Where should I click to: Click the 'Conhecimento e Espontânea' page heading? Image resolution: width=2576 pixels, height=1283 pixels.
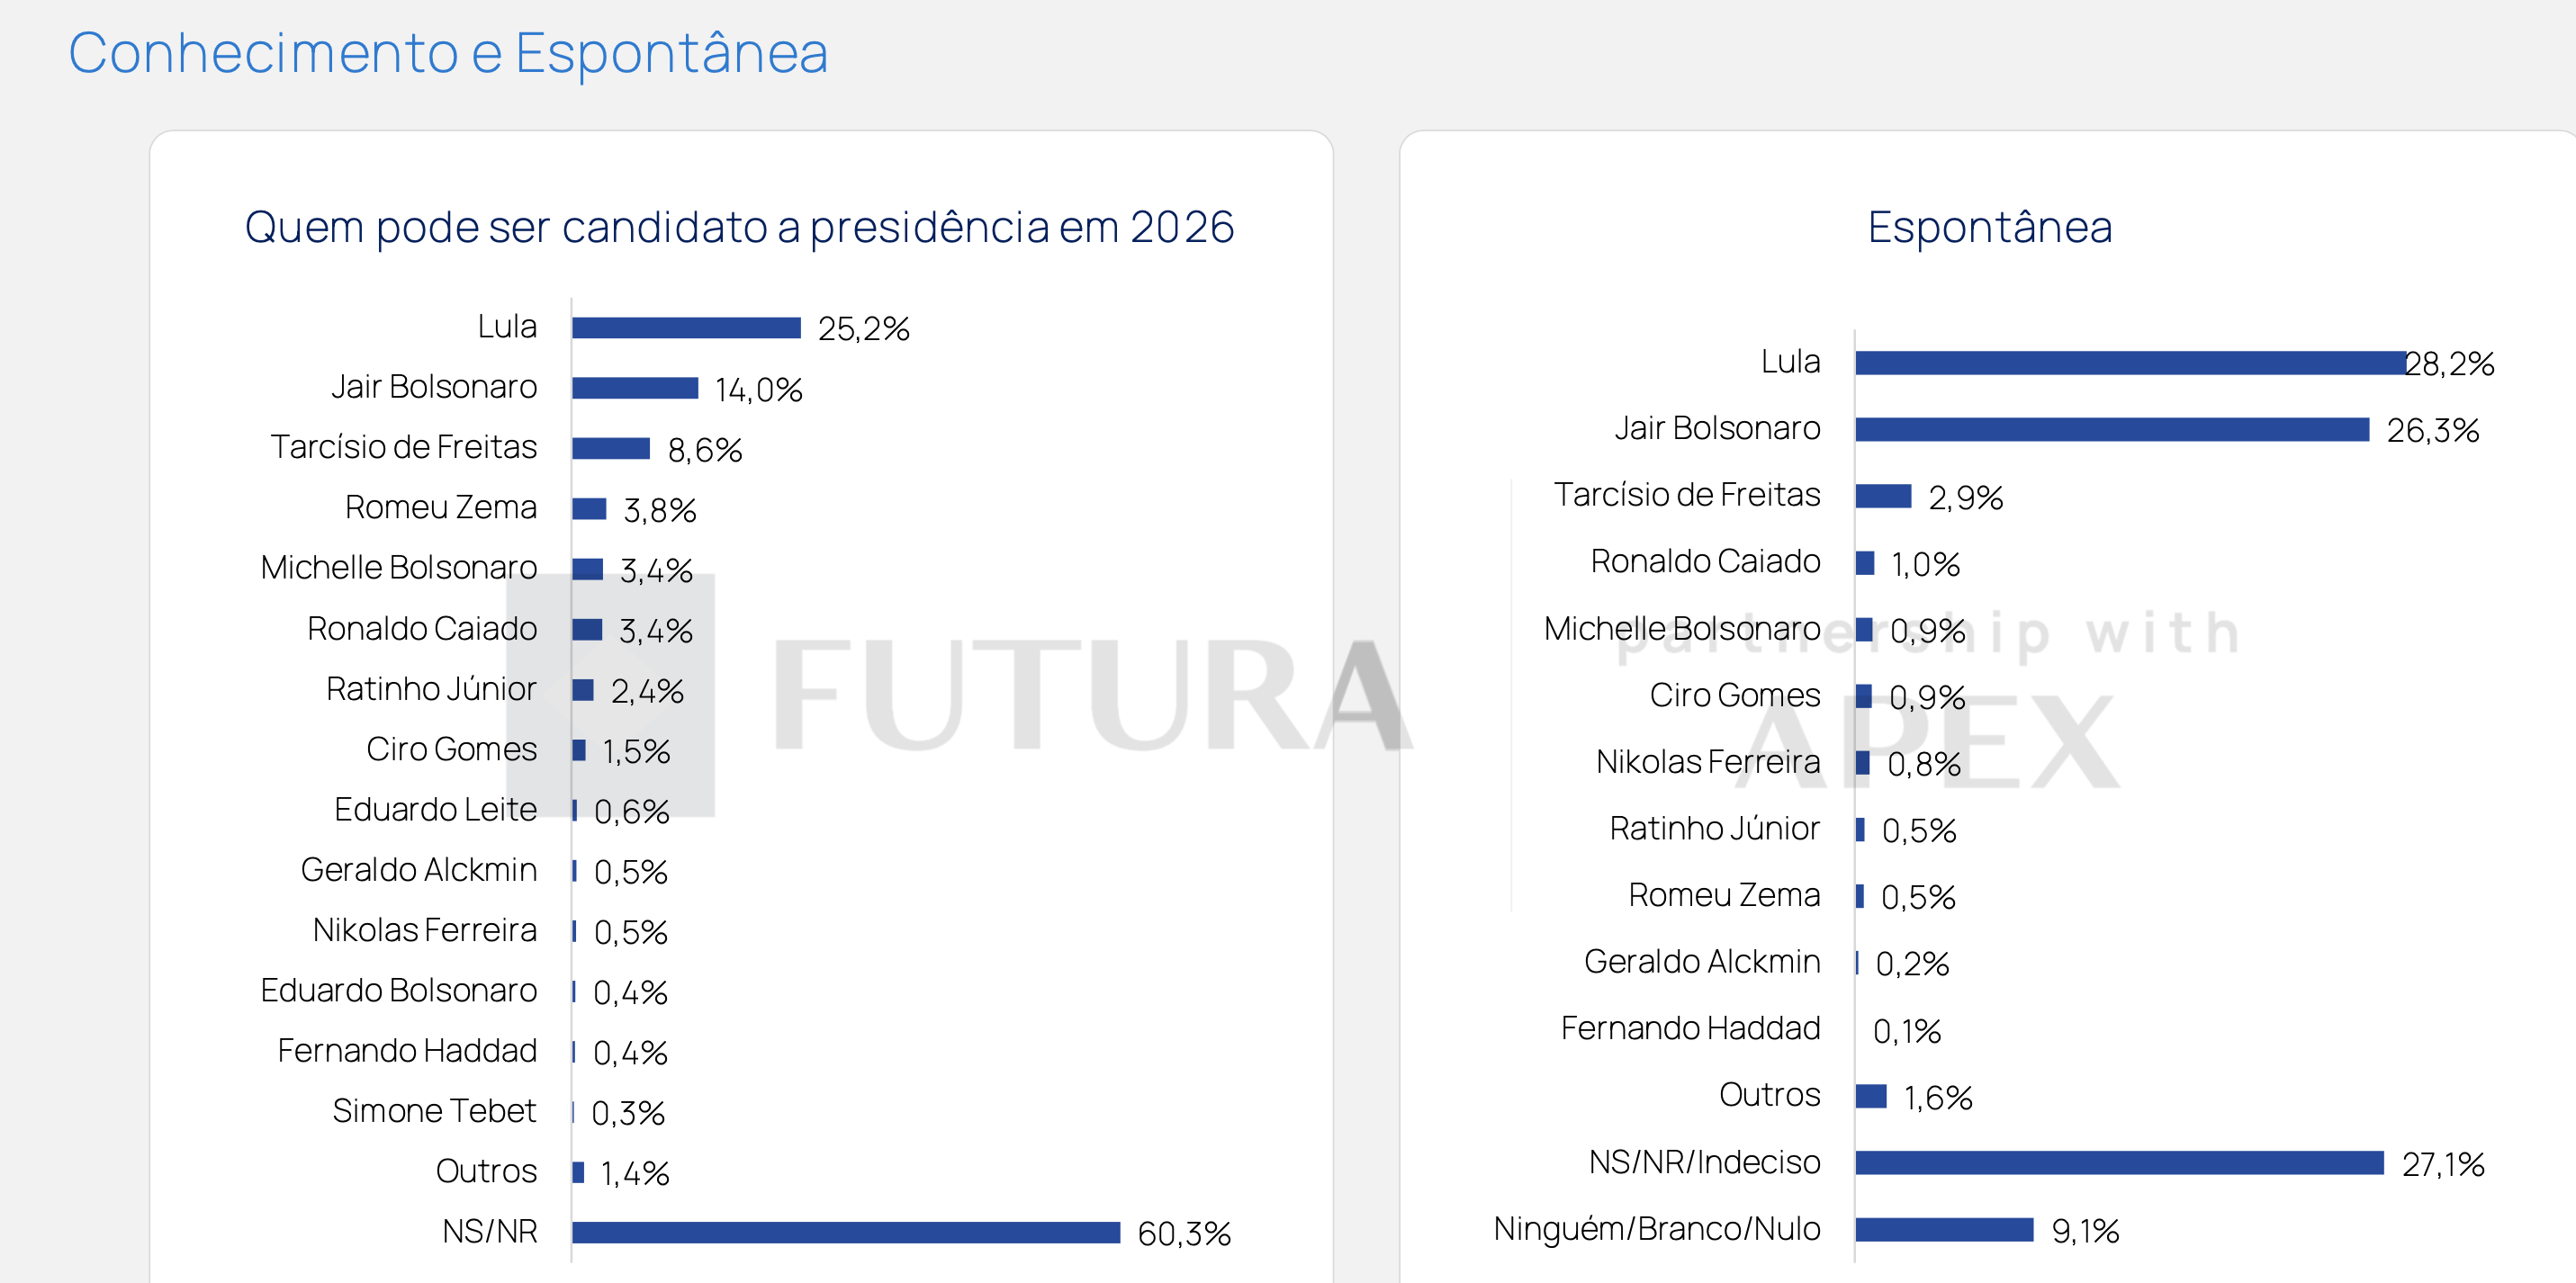point(448,53)
